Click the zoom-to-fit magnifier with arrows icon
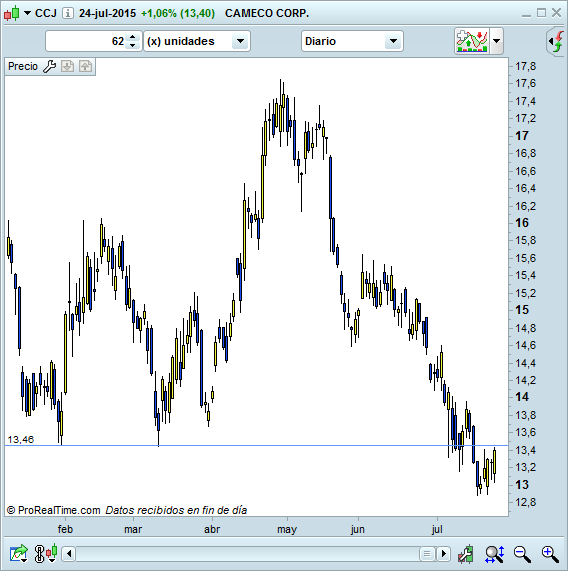 [x=494, y=554]
